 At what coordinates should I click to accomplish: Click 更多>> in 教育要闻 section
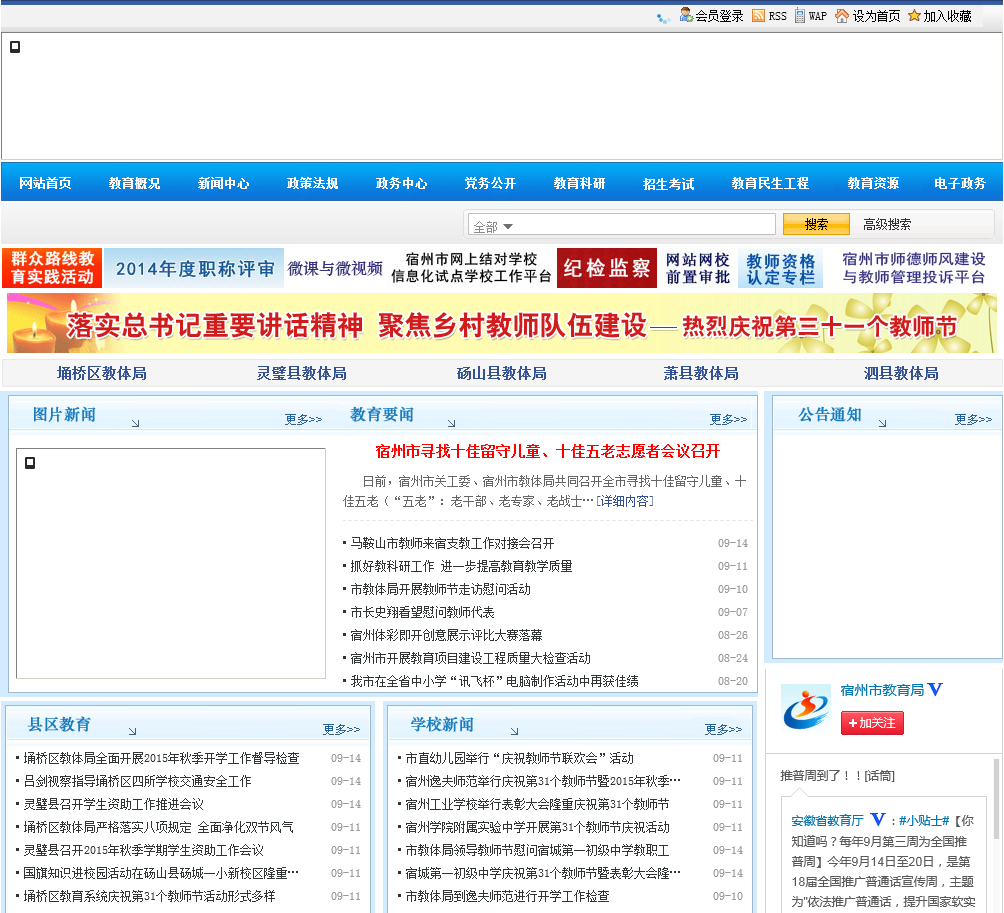click(728, 419)
